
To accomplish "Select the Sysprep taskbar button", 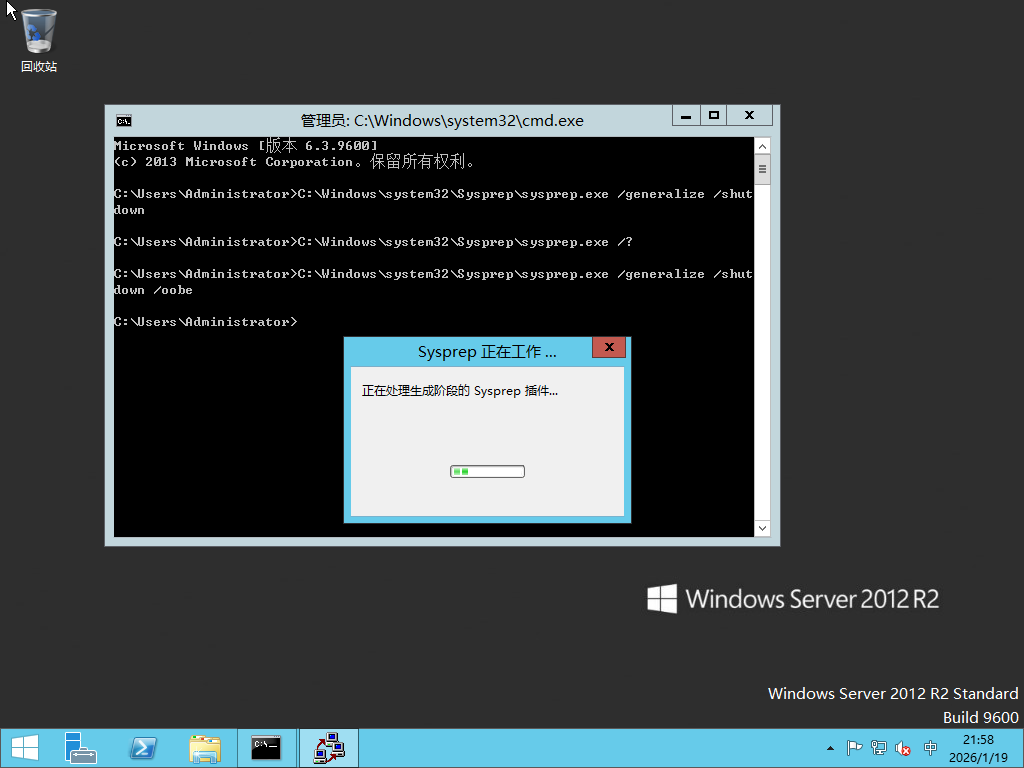I will tap(328, 748).
